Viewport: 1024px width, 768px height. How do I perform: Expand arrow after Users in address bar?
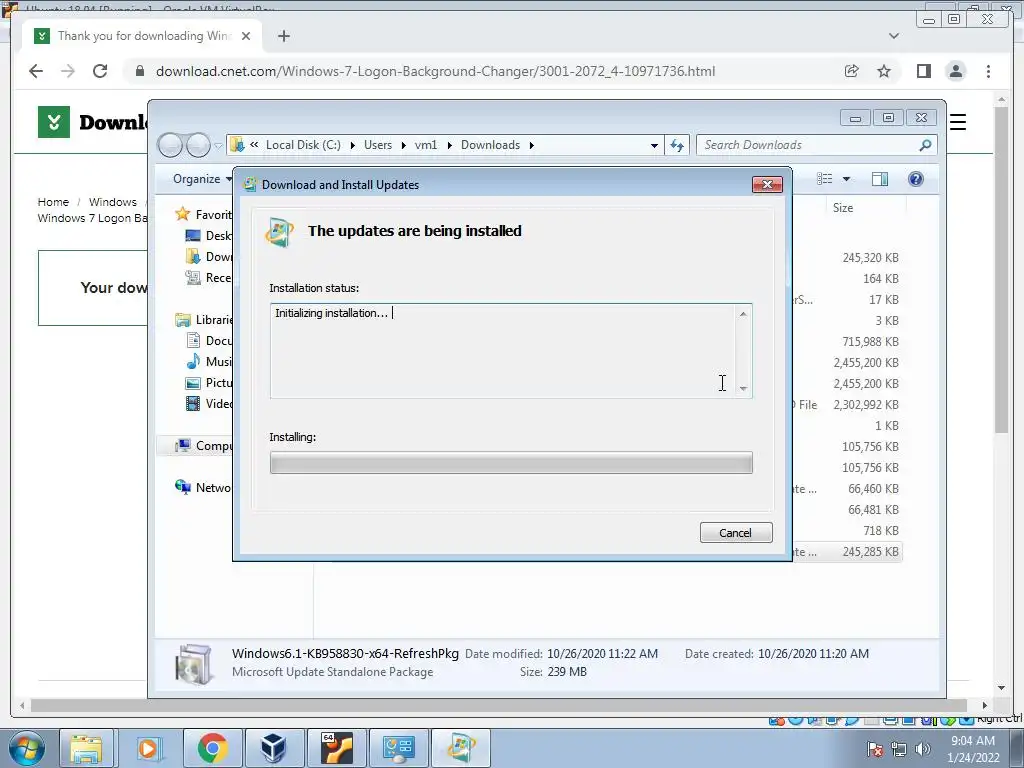coord(403,145)
